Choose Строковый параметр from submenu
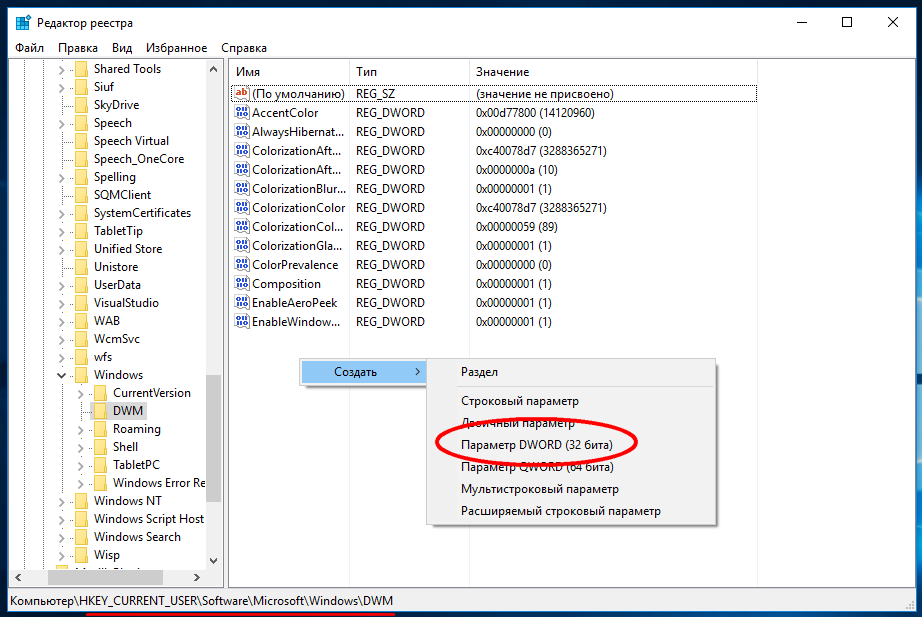922x617 pixels. click(571, 401)
